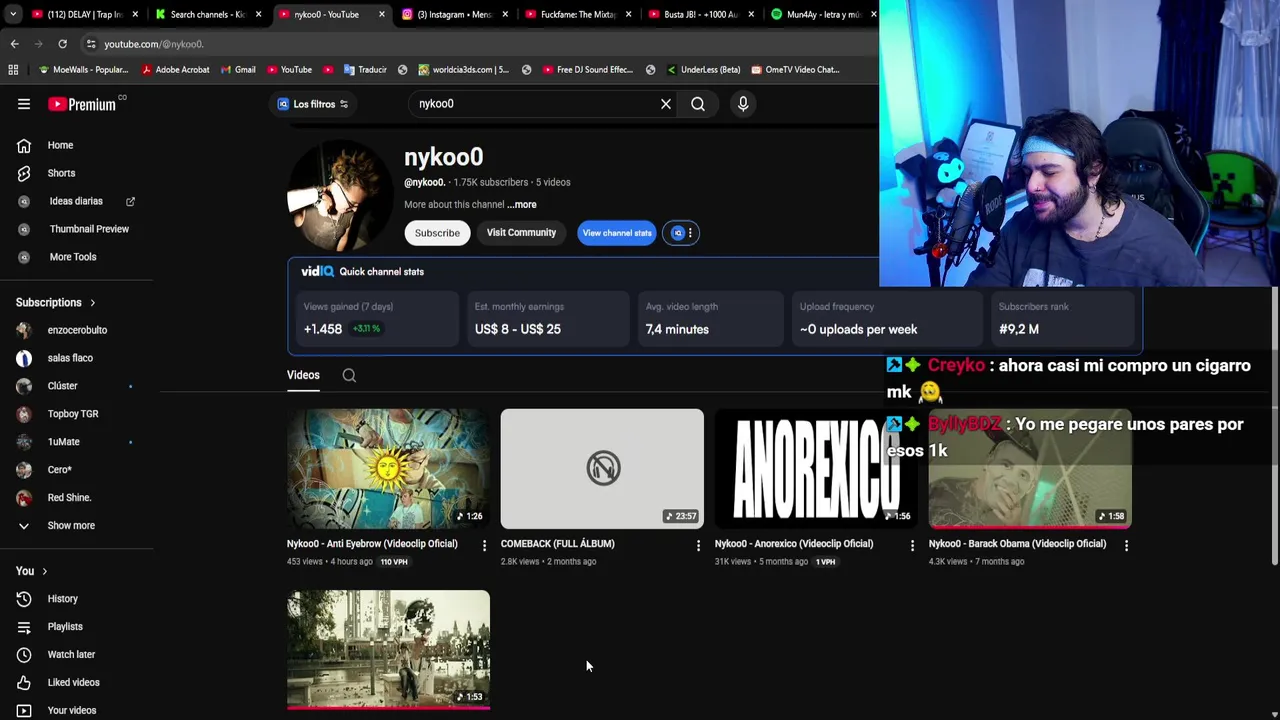Open Gmail bookmark

238,70
